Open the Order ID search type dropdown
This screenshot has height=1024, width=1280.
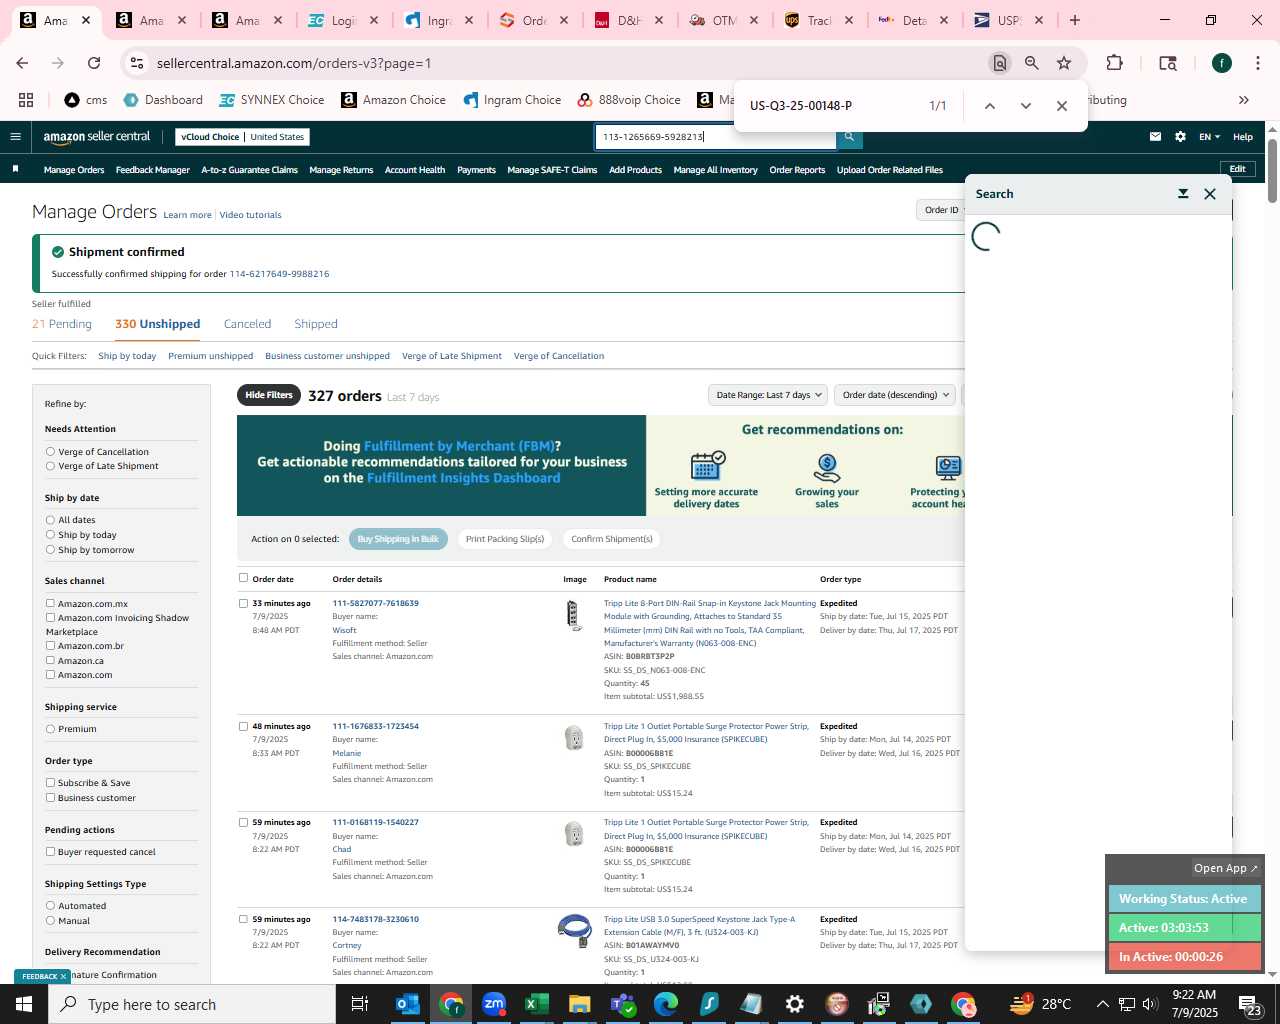[941, 210]
